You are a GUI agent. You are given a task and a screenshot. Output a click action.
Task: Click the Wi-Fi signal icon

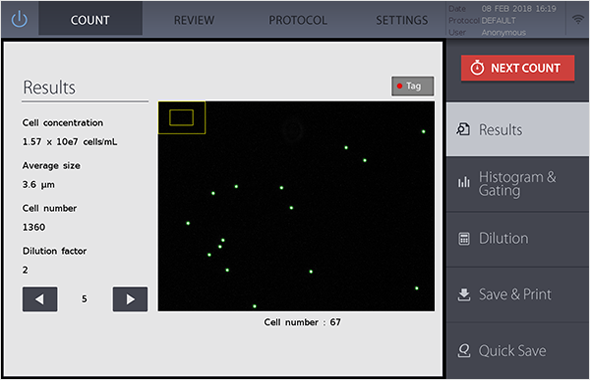point(578,20)
